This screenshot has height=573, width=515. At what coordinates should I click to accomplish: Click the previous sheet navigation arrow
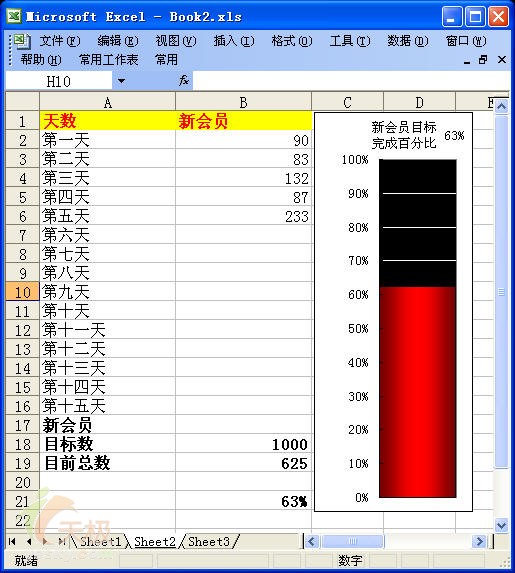(x=29, y=541)
